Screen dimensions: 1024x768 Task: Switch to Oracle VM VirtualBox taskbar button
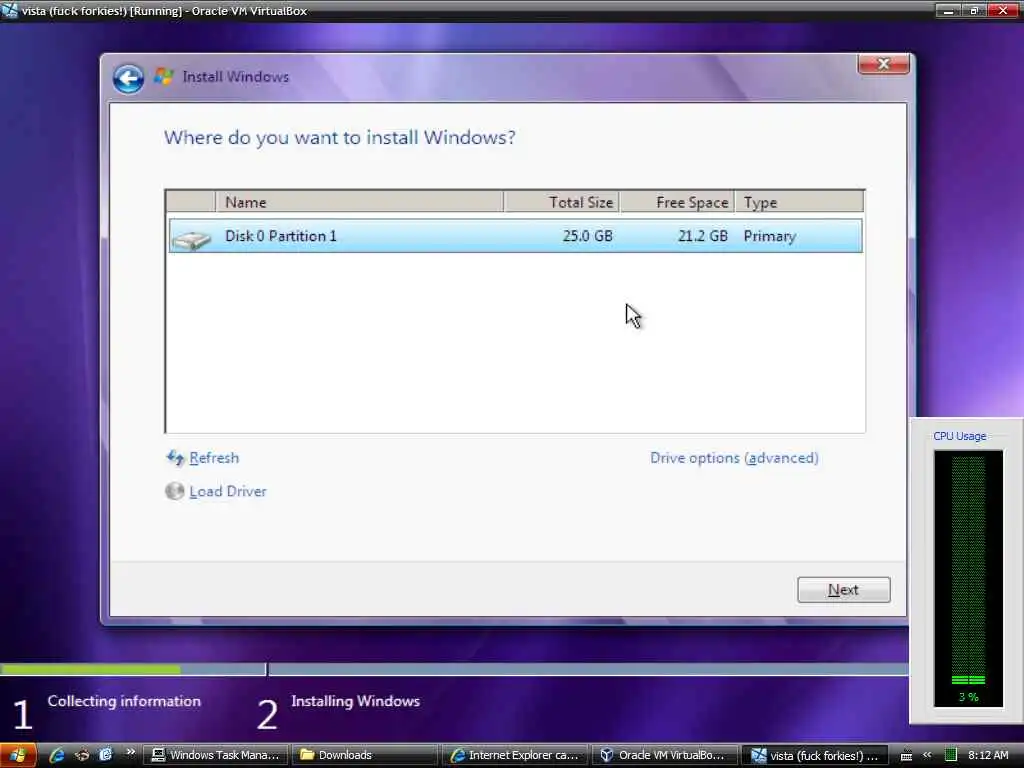click(x=665, y=755)
